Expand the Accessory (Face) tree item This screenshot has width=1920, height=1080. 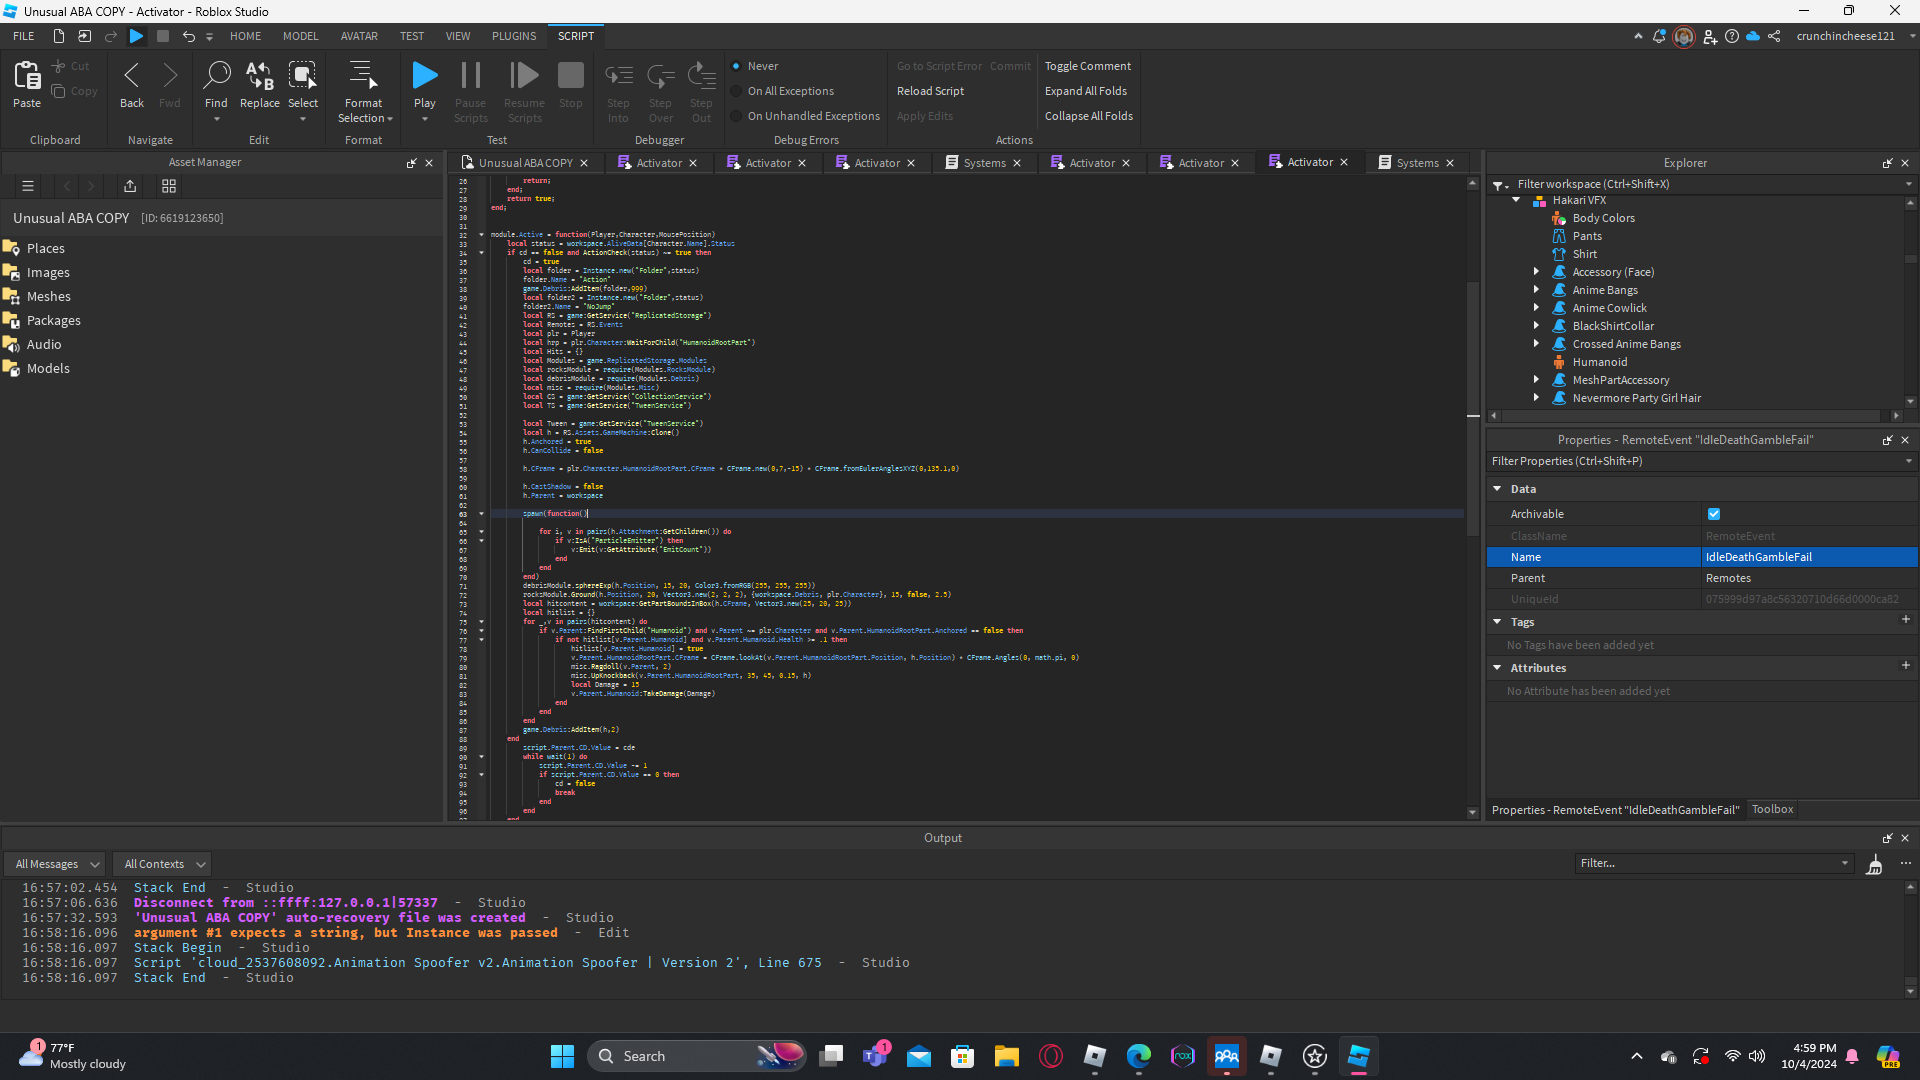(1536, 272)
